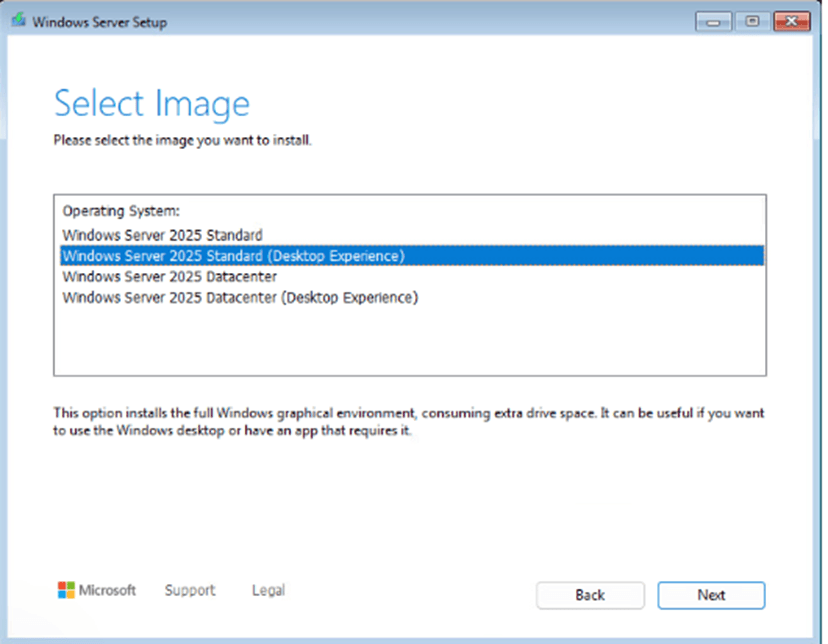The height and width of the screenshot is (644, 828).
Task: Click the Back button
Action: (x=590, y=595)
